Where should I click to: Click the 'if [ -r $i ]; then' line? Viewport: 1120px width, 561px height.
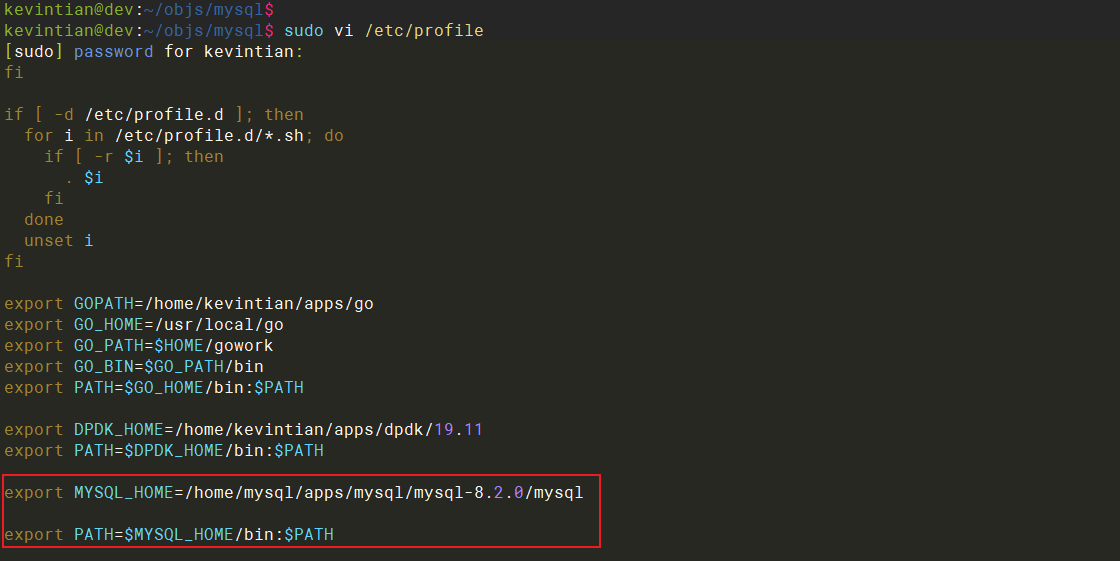(x=134, y=157)
